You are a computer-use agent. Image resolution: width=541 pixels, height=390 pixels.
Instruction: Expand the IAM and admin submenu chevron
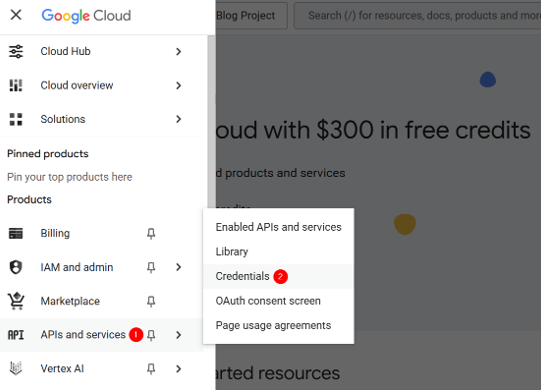[178, 267]
